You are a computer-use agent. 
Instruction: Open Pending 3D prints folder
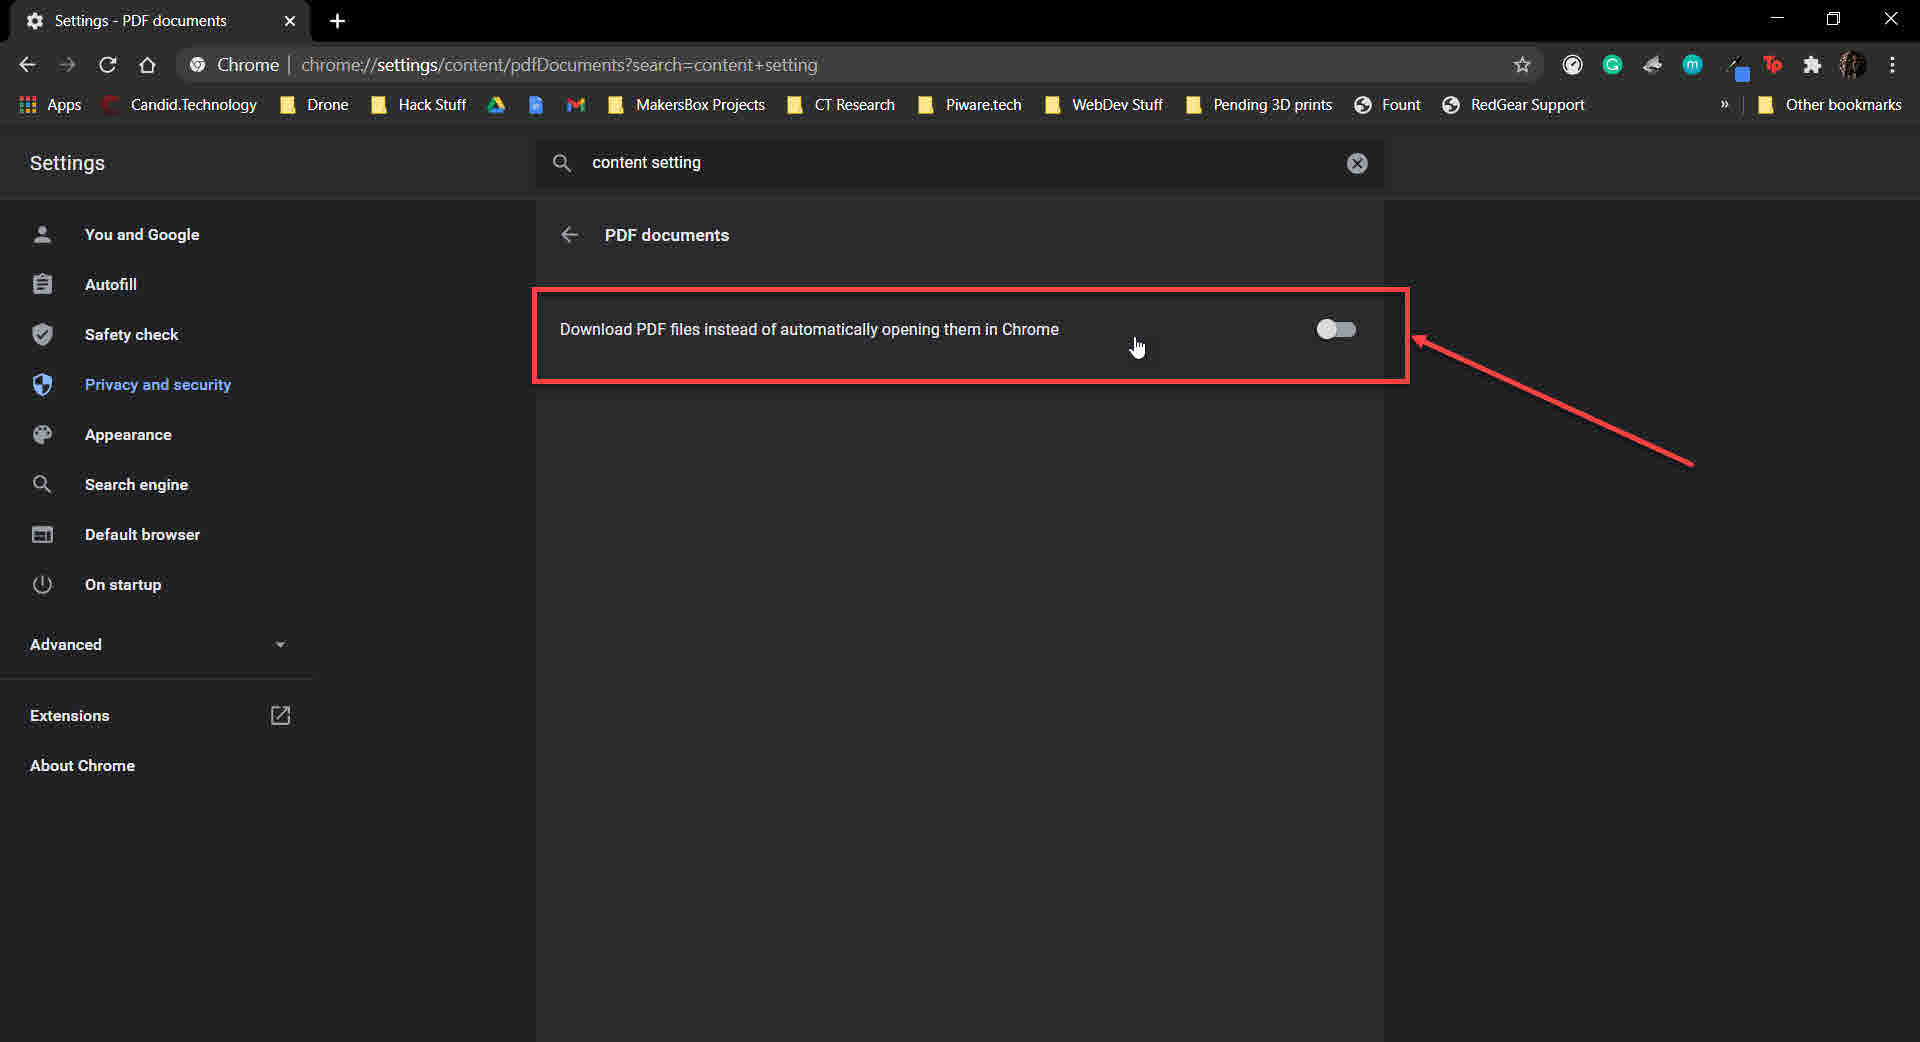1259,105
